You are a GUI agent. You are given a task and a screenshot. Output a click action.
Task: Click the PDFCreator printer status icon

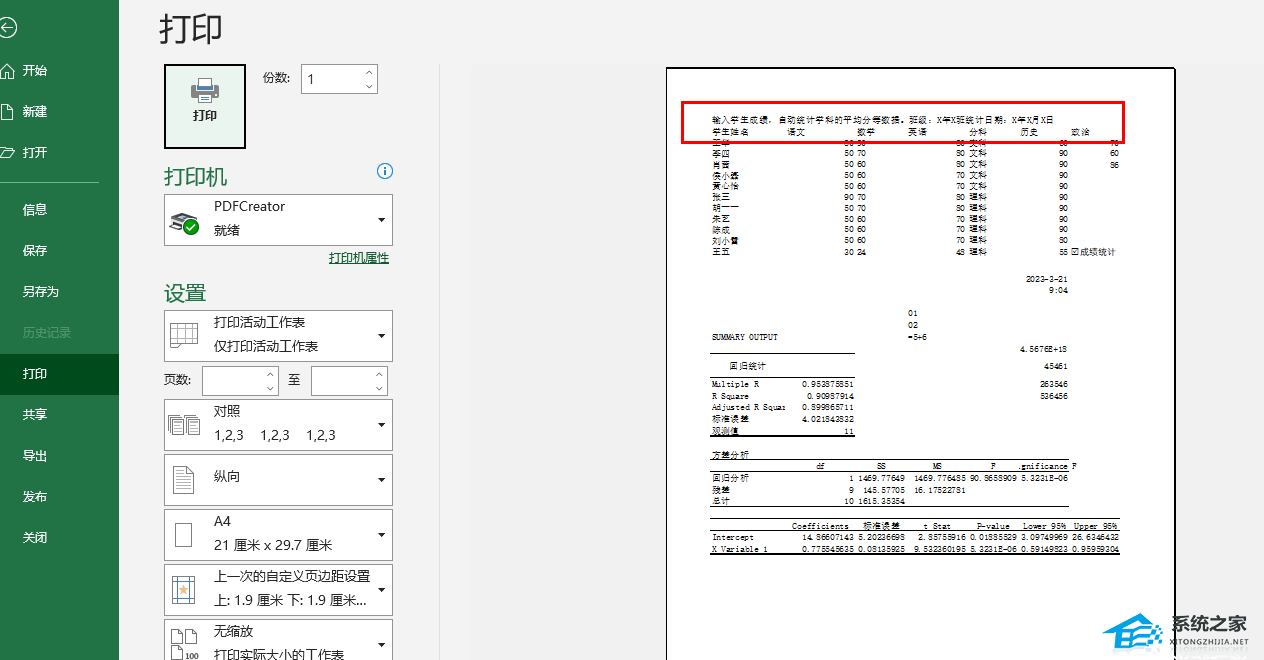click(184, 221)
